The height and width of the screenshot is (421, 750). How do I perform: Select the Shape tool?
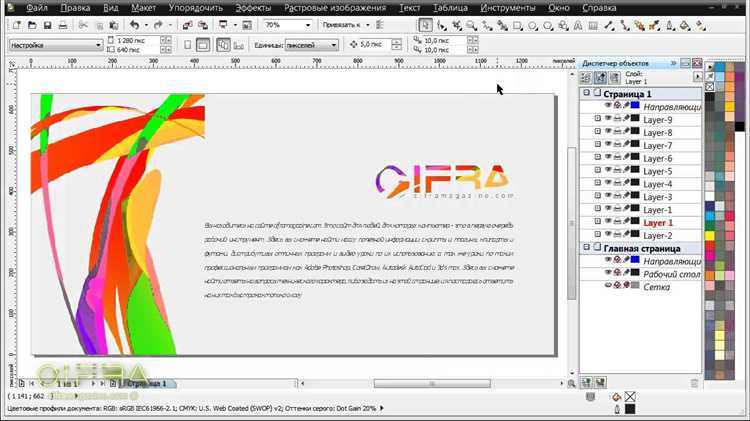coord(441,25)
